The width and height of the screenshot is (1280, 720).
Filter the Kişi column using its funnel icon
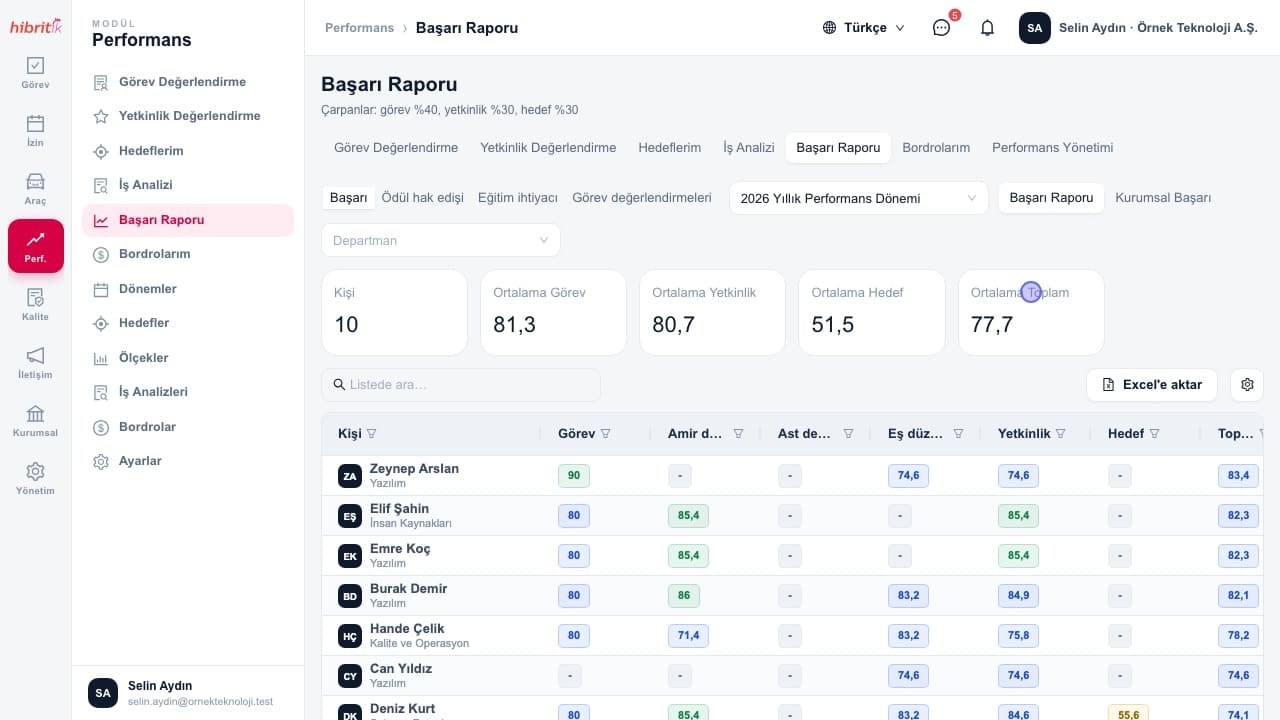click(372, 434)
